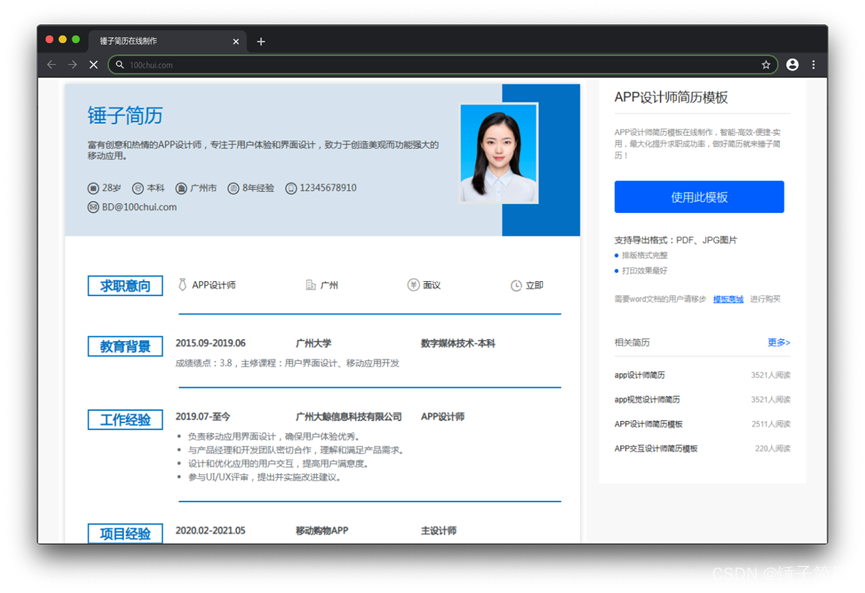Click the clock icon beside 立即

tap(516, 285)
